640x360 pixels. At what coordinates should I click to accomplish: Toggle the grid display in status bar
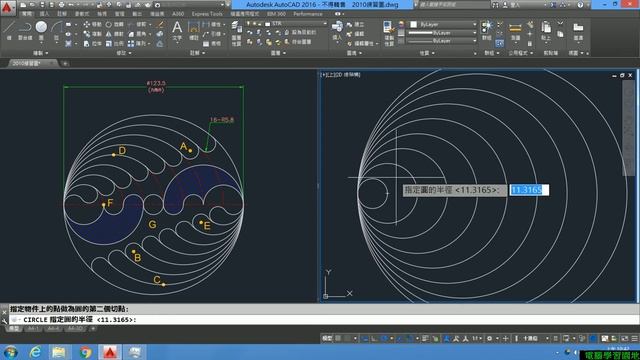coord(338,338)
